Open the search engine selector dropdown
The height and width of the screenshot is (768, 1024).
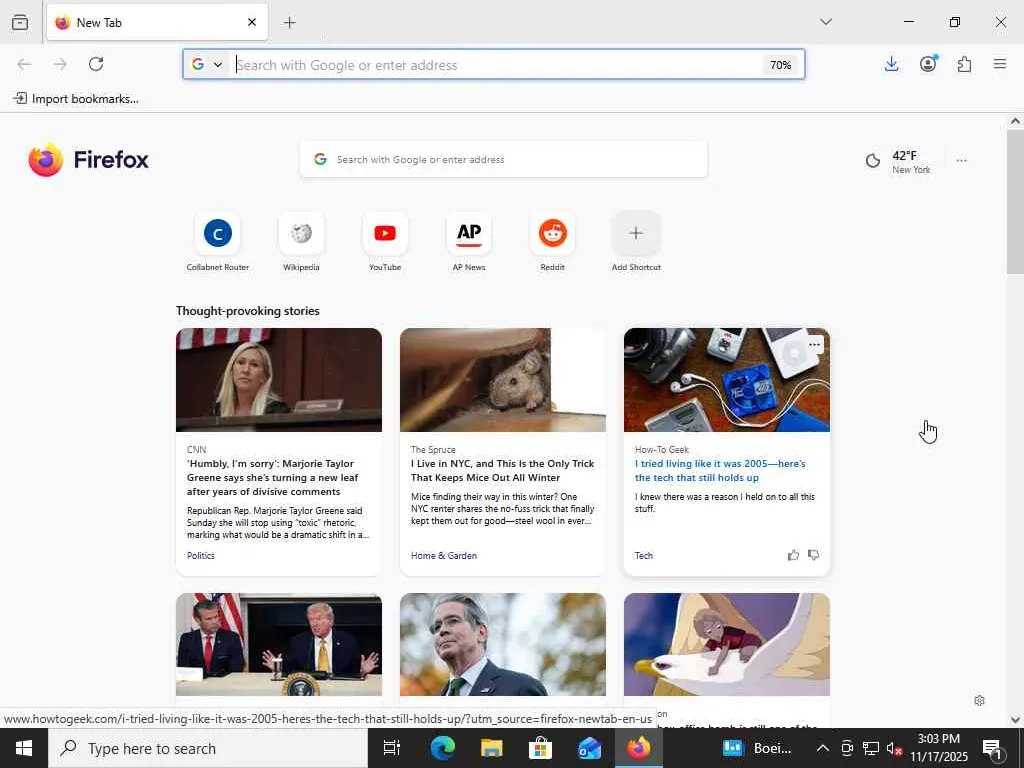(207, 64)
